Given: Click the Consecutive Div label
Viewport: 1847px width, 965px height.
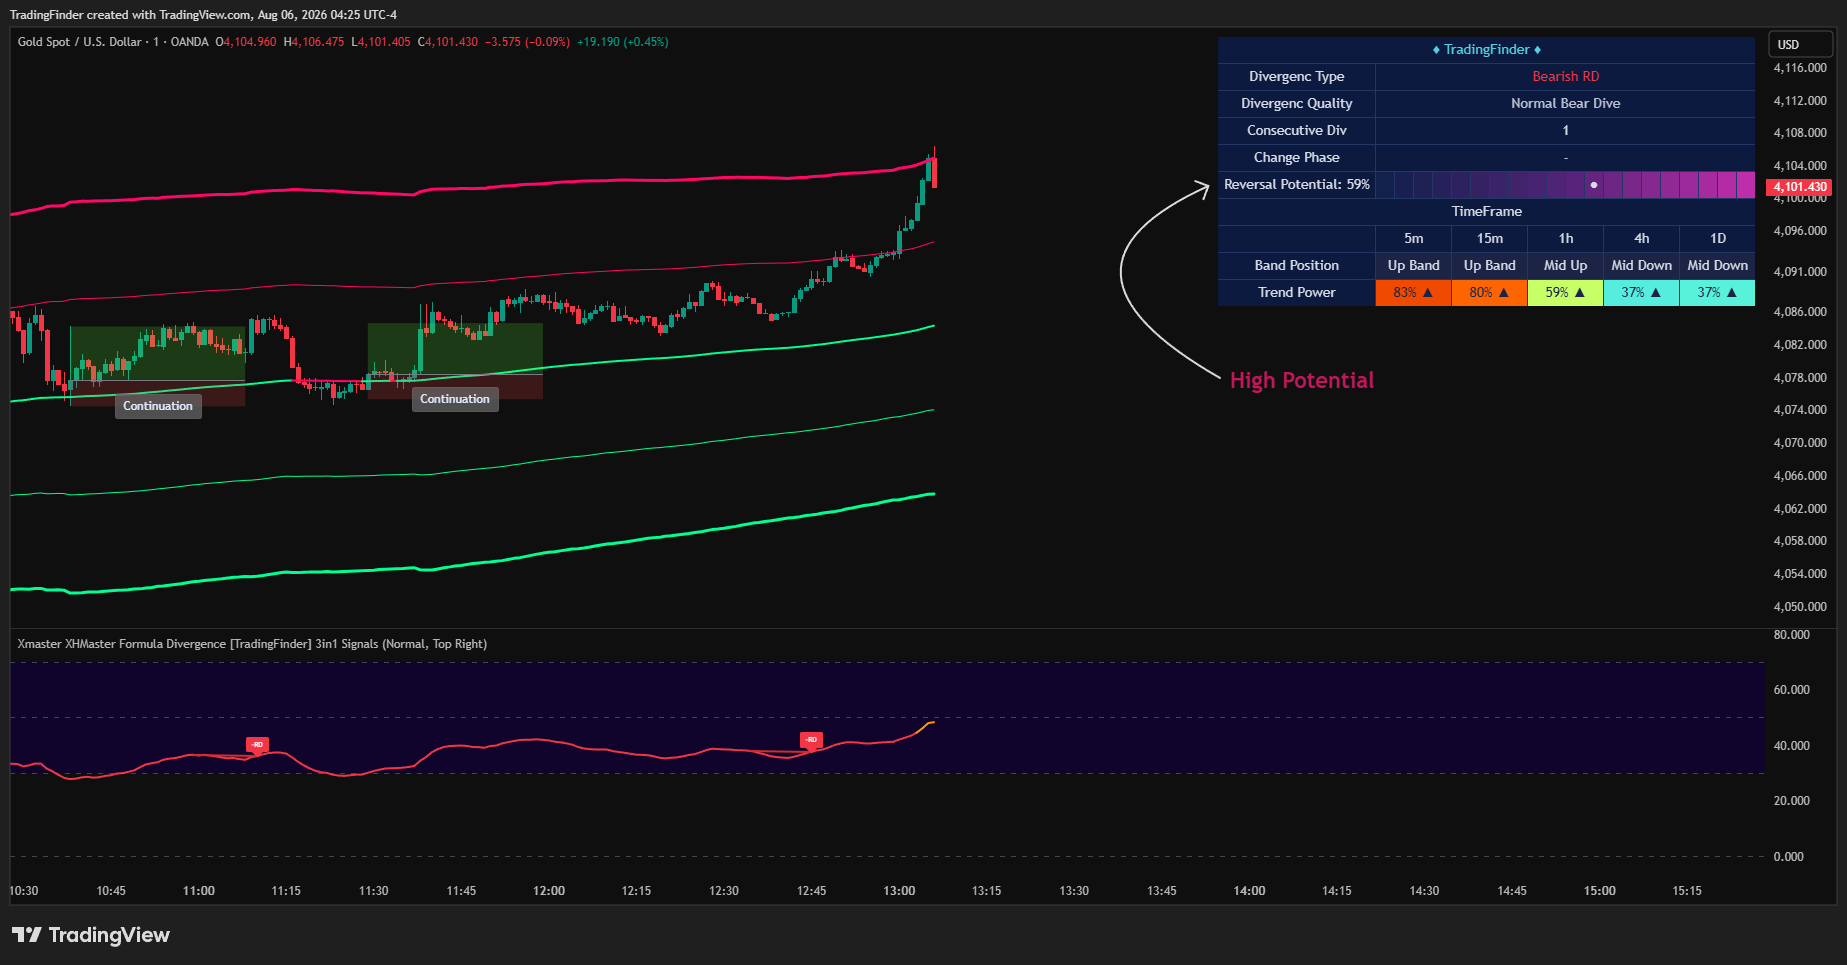Looking at the screenshot, I should click(1296, 131).
